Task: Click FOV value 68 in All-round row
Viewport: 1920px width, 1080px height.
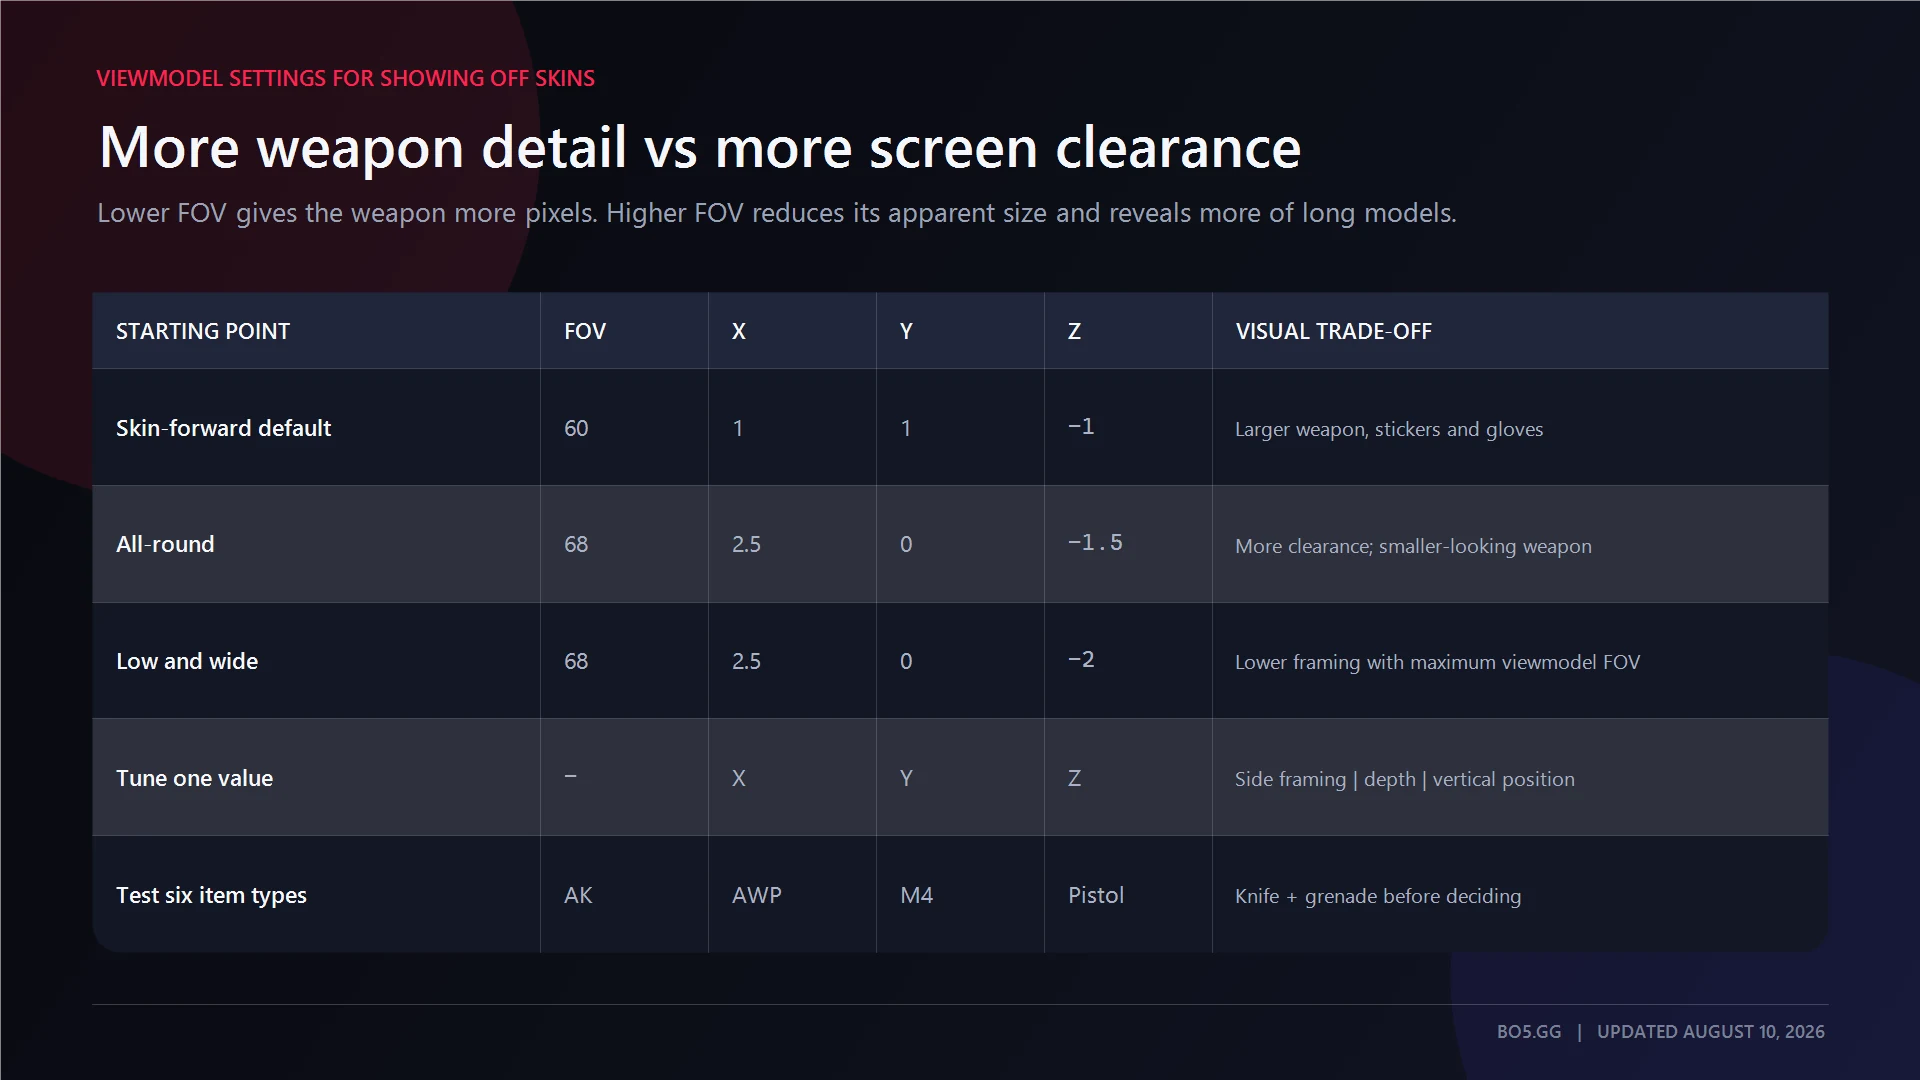Action: [x=576, y=544]
